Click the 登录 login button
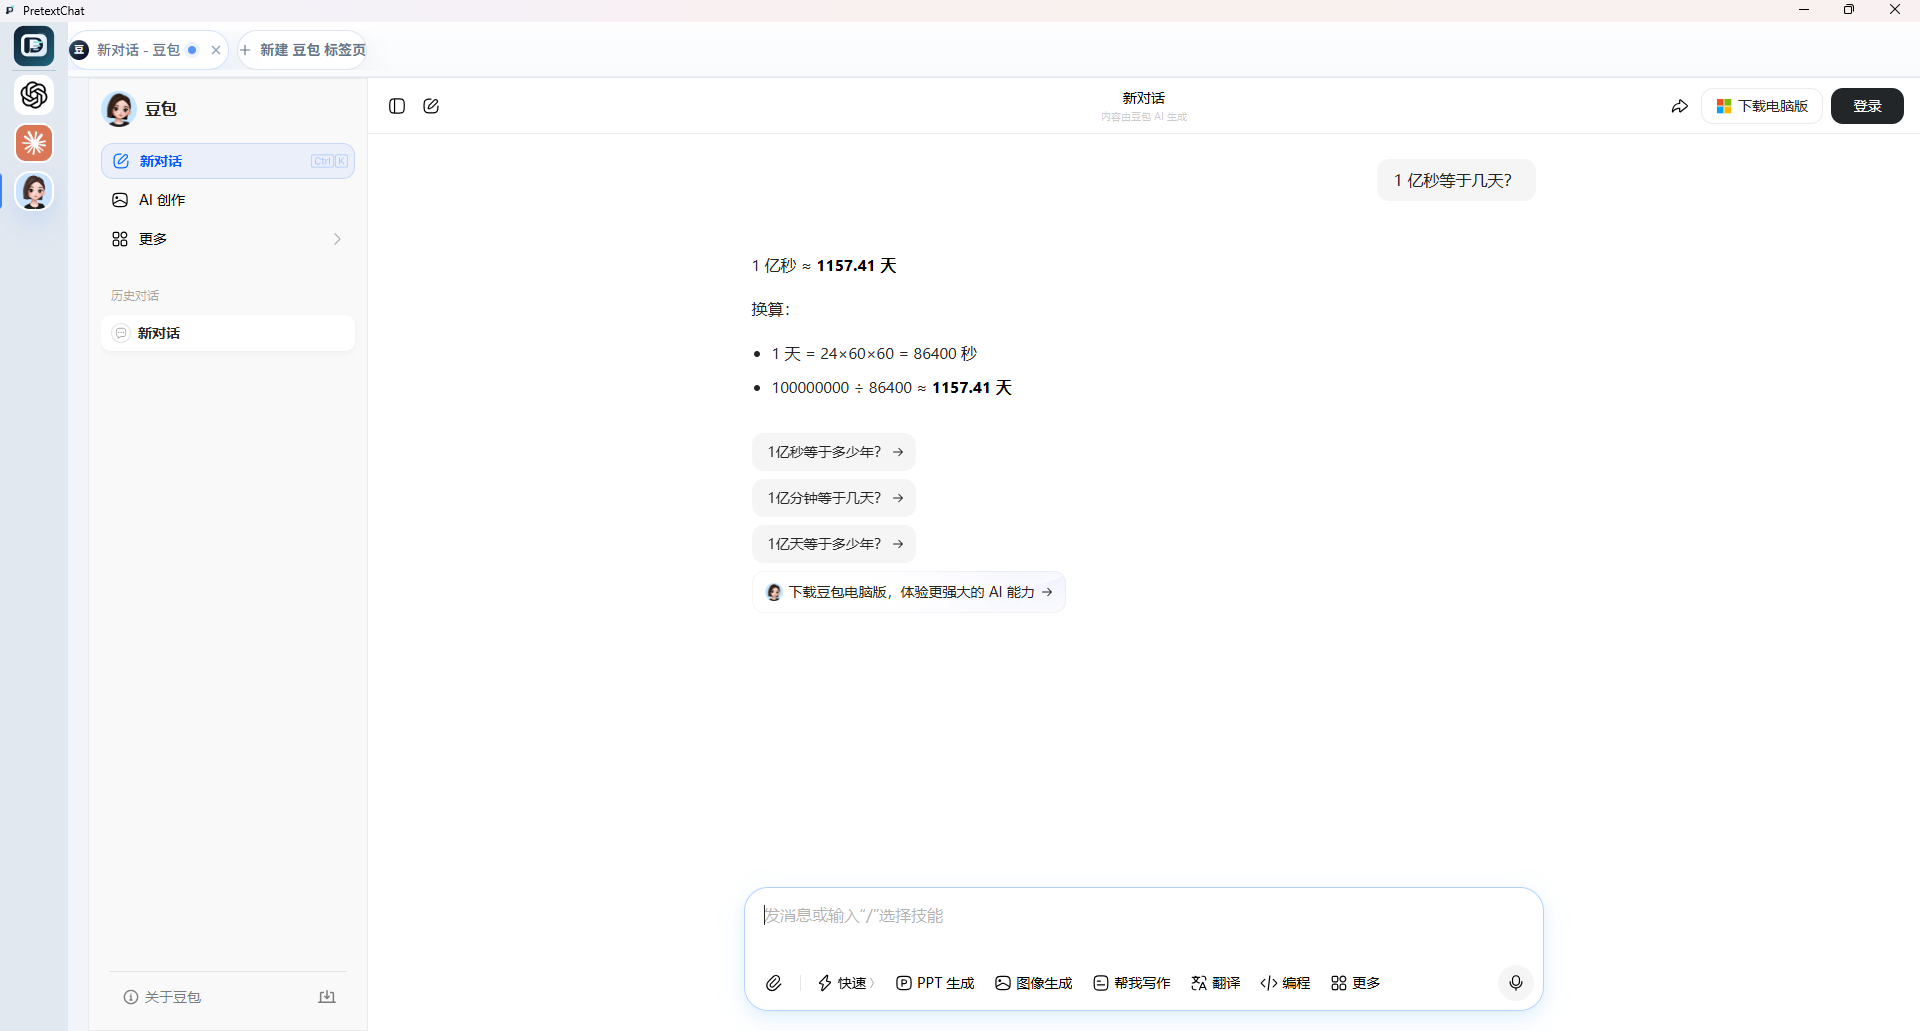1920x1031 pixels. click(x=1866, y=106)
